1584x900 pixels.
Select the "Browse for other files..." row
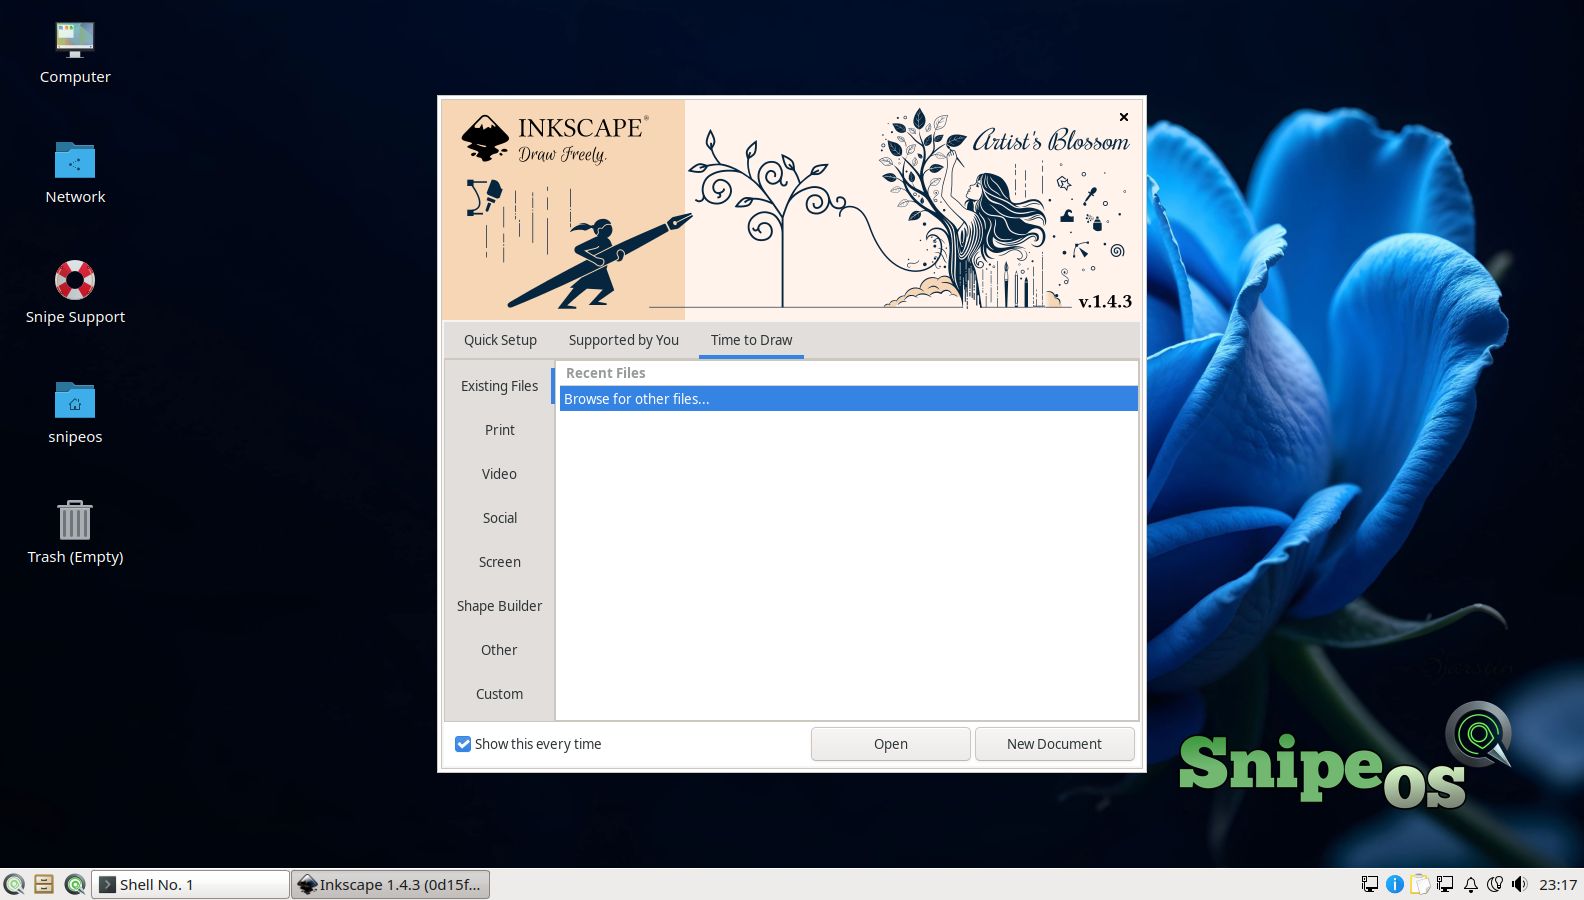click(x=848, y=399)
